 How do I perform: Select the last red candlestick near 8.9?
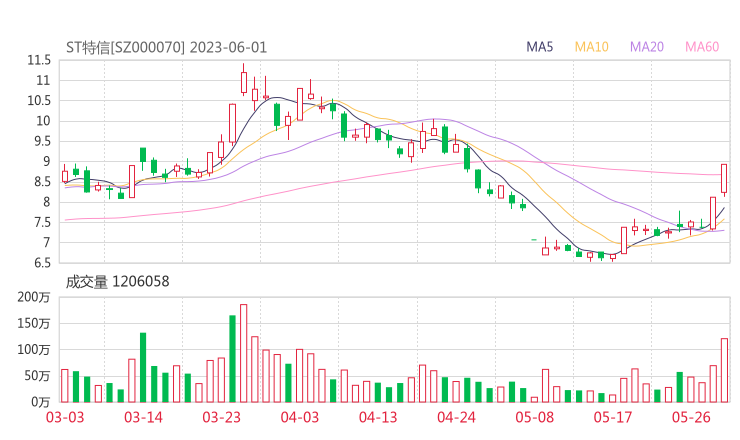(724, 178)
